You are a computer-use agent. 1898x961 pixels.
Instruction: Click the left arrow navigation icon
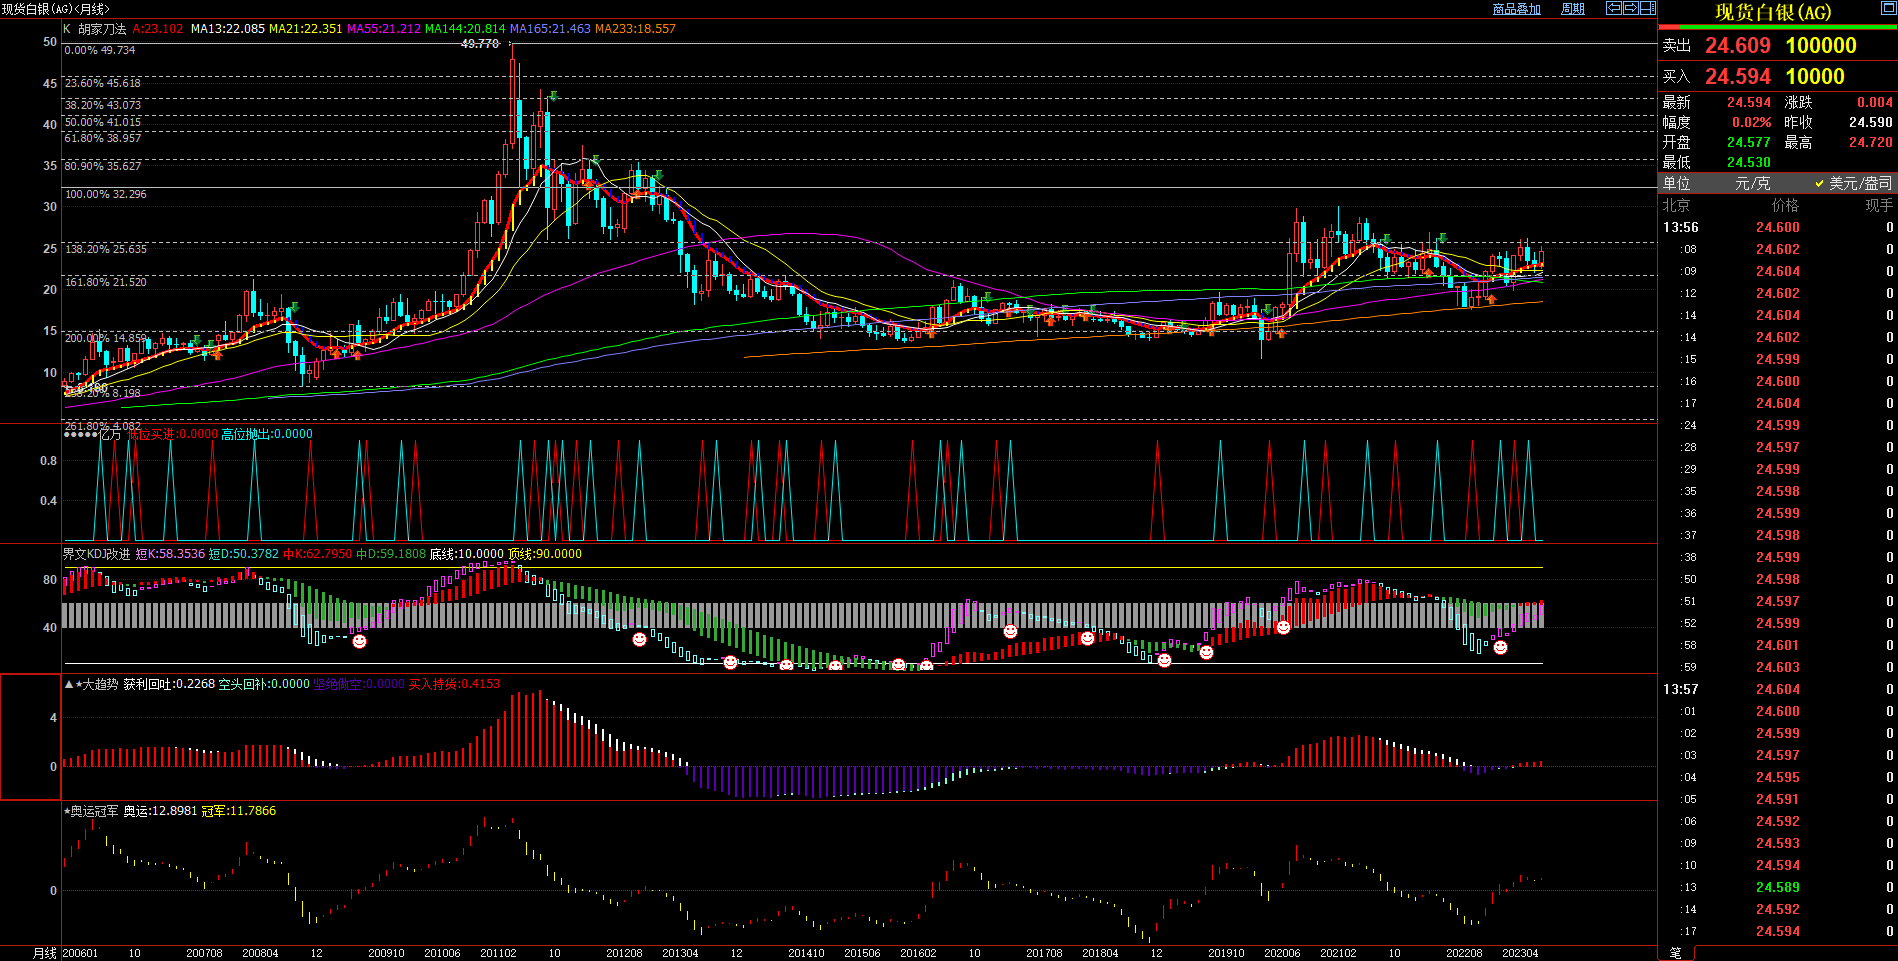click(1613, 8)
